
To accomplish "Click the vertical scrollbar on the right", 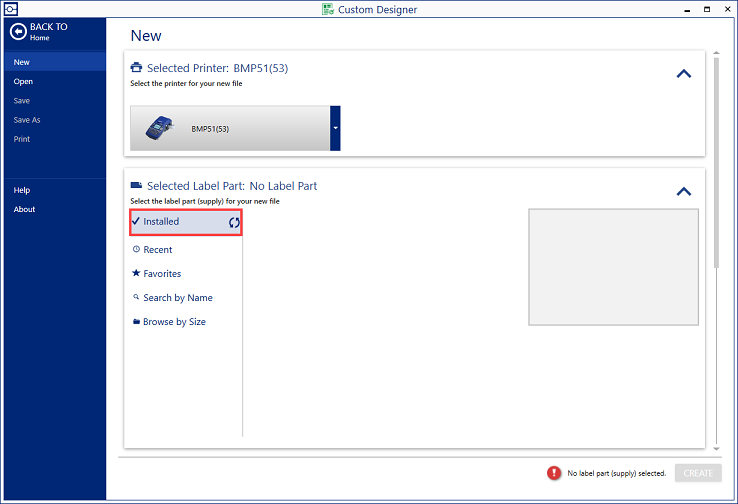I will click(x=716, y=160).
